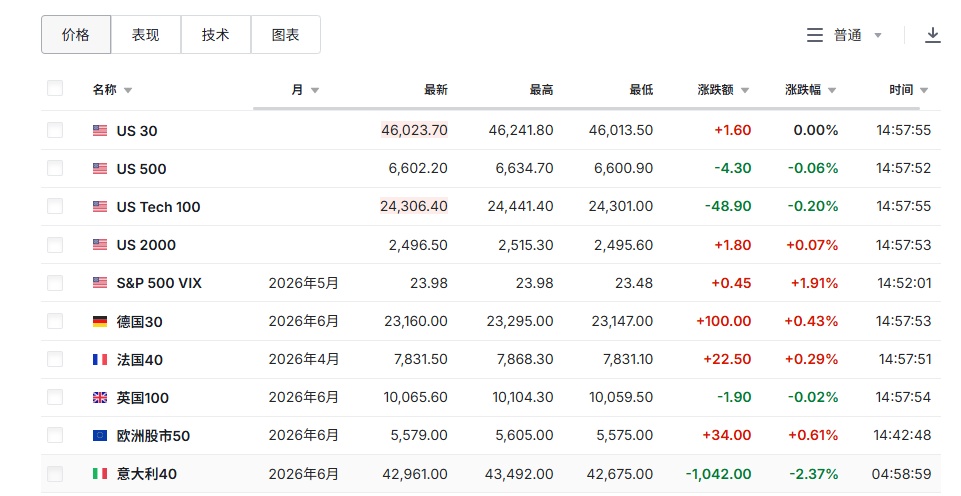Image resolution: width=961 pixels, height=496 pixels.
Task: Click the German flag icon beside 德国30
Action: point(100,322)
